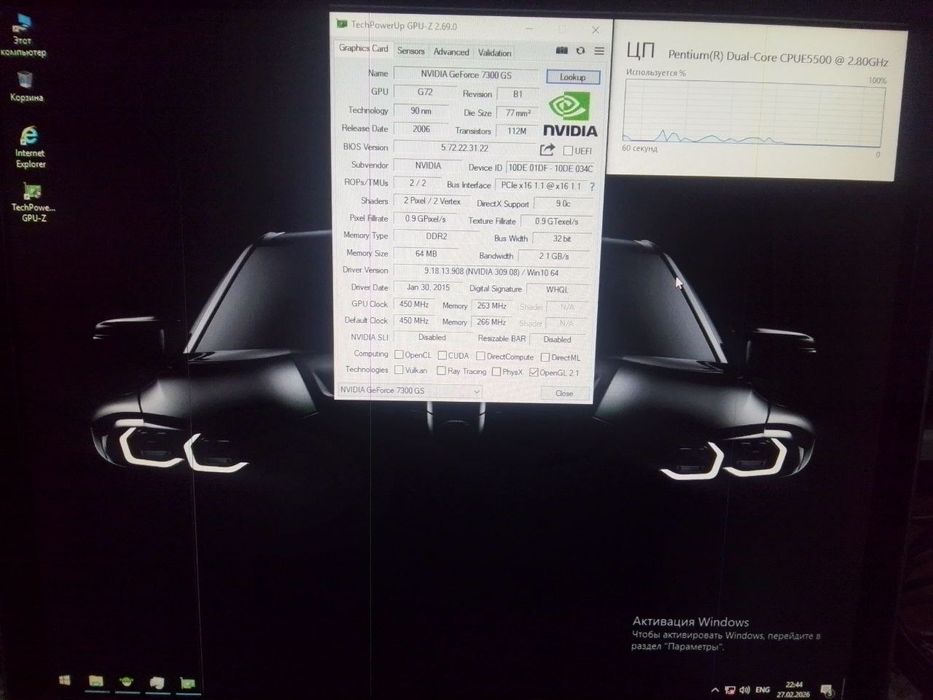Click the Name field NVIDIA GeForce 7300 GS
Screen dimensions: 933x700
coord(466,74)
